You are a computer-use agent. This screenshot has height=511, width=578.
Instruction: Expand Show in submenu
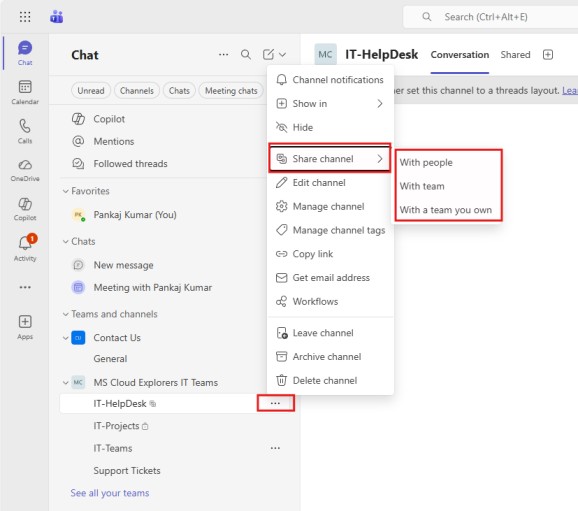click(330, 104)
